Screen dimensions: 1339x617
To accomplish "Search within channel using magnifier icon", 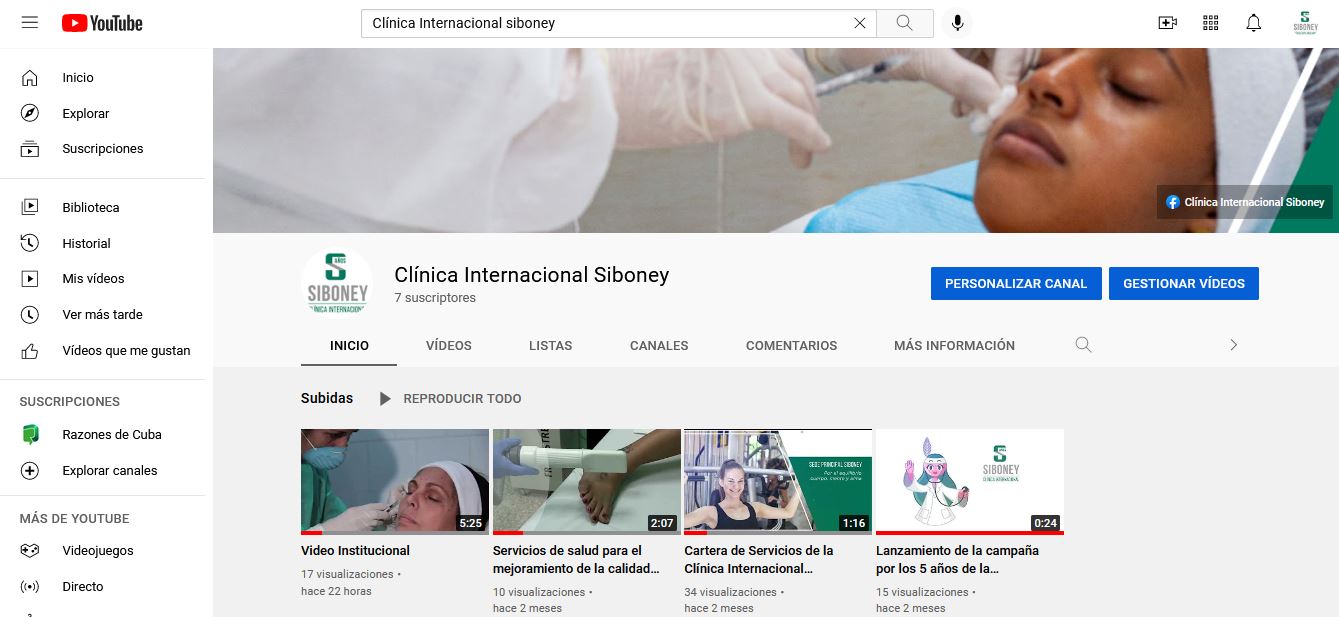I will click(x=1083, y=345).
